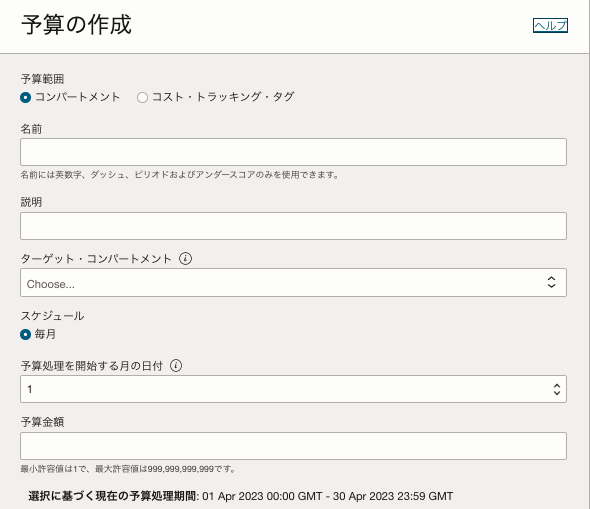The image size is (590, 509).
Task: Click the 予算金額 field label
Action: (42, 422)
